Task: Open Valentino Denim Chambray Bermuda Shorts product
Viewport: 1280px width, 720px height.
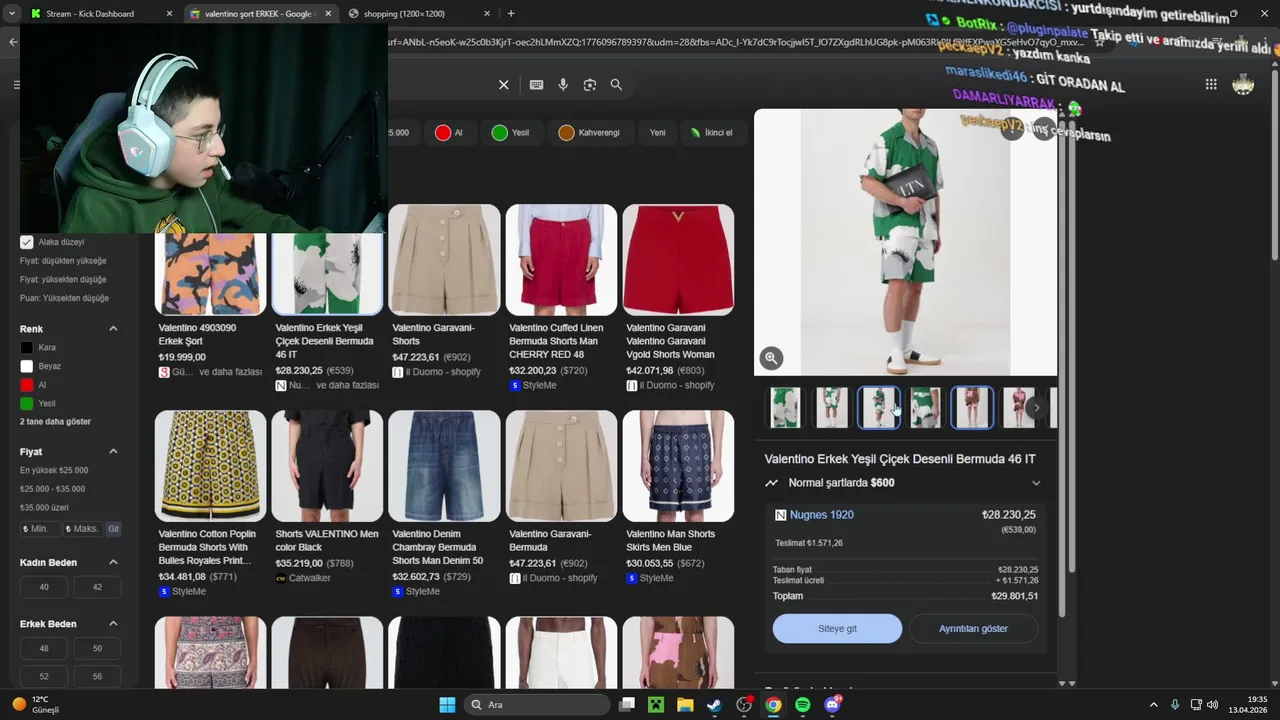Action: click(x=444, y=503)
